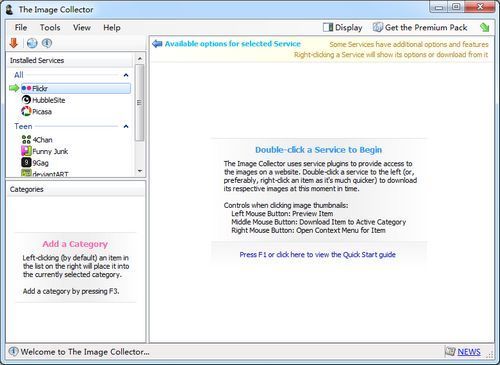Click Get the Premium Pack
Viewport: 500px width, 365px height.
420,27
